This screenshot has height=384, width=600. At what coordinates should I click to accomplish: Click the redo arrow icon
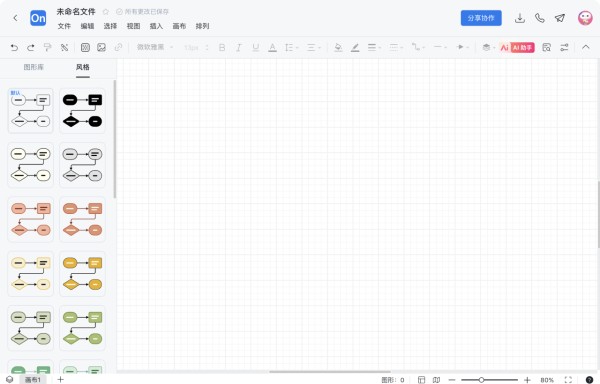pos(31,47)
